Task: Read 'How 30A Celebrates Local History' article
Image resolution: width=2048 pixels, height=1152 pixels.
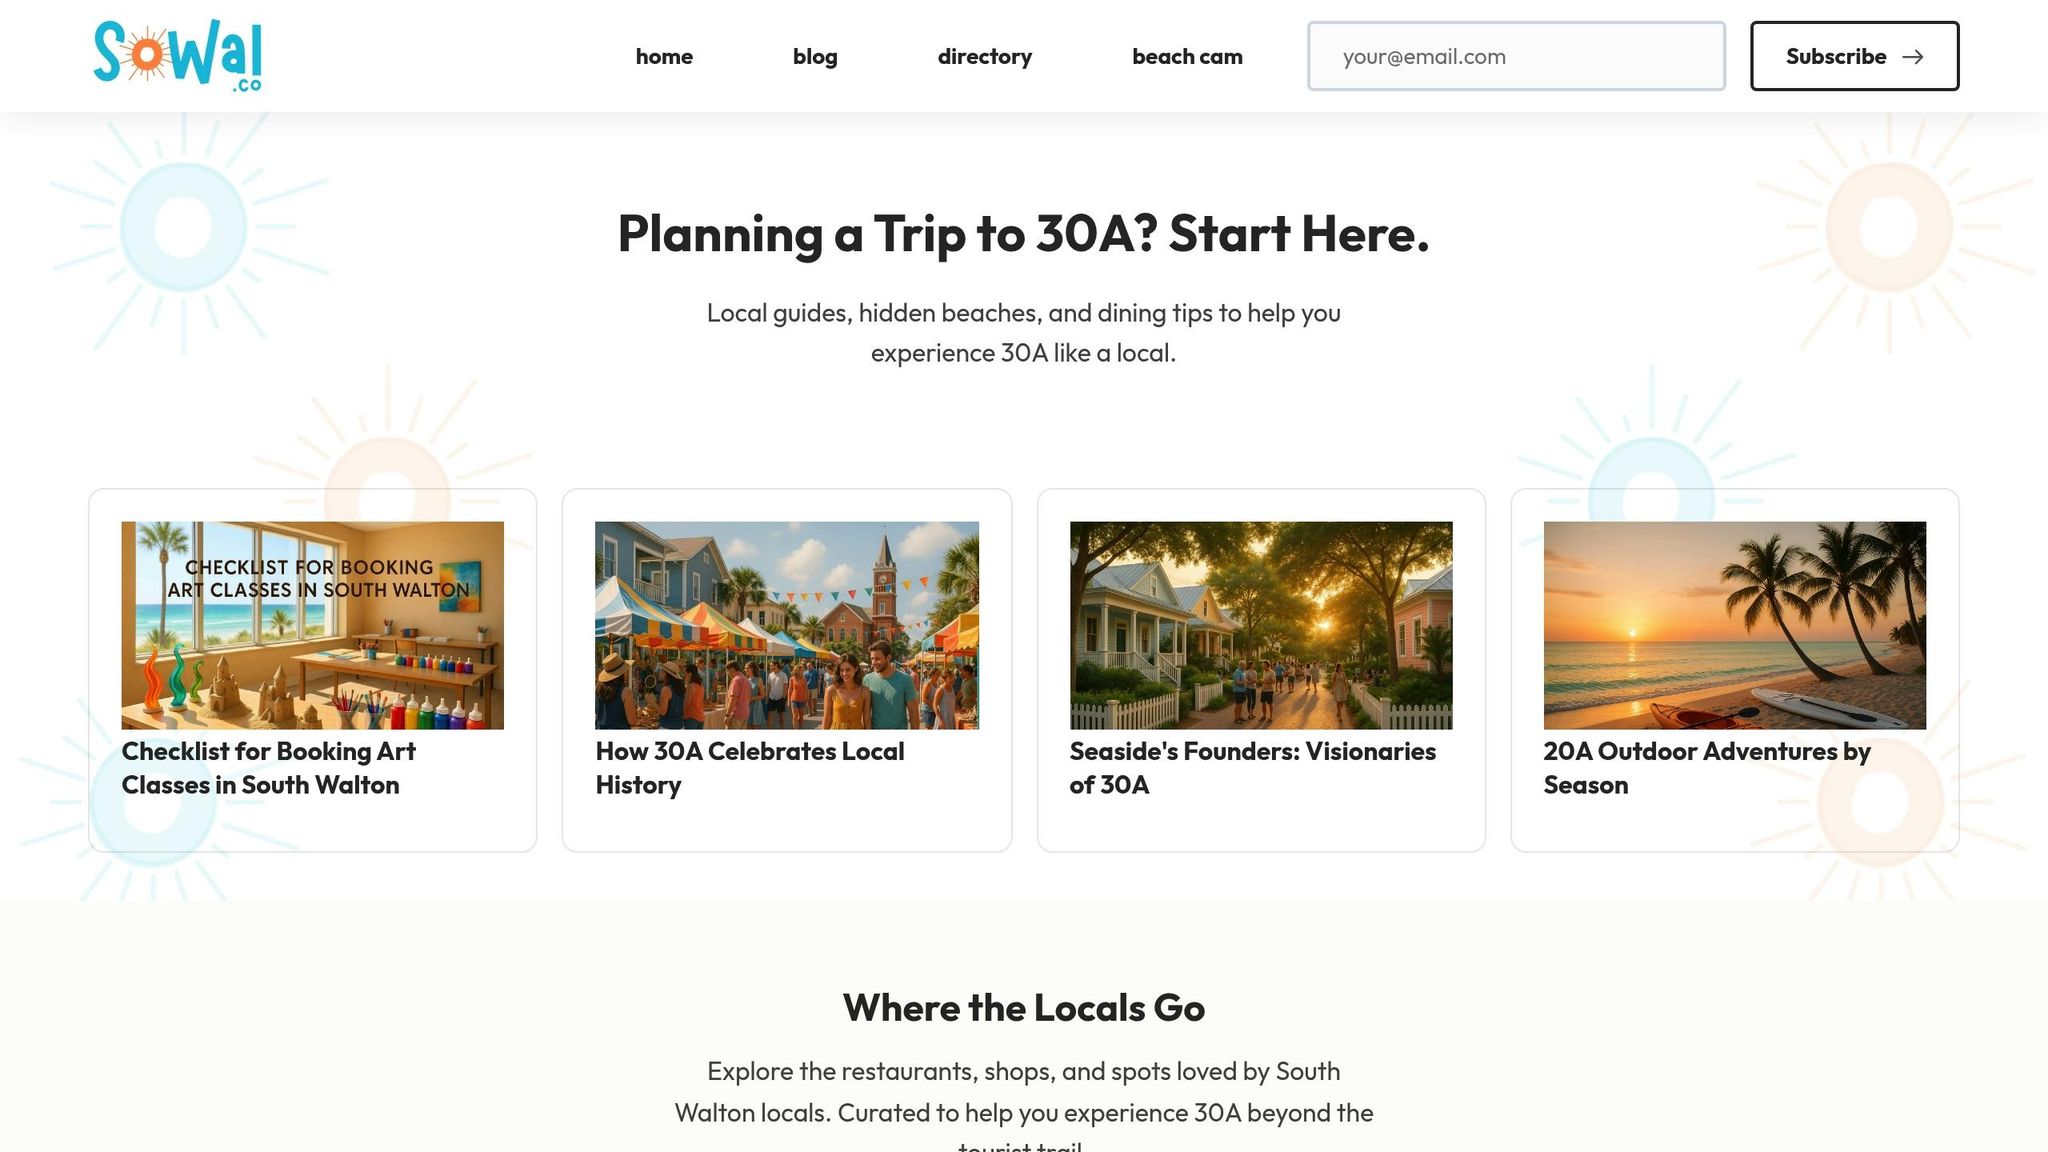Action: point(749,768)
